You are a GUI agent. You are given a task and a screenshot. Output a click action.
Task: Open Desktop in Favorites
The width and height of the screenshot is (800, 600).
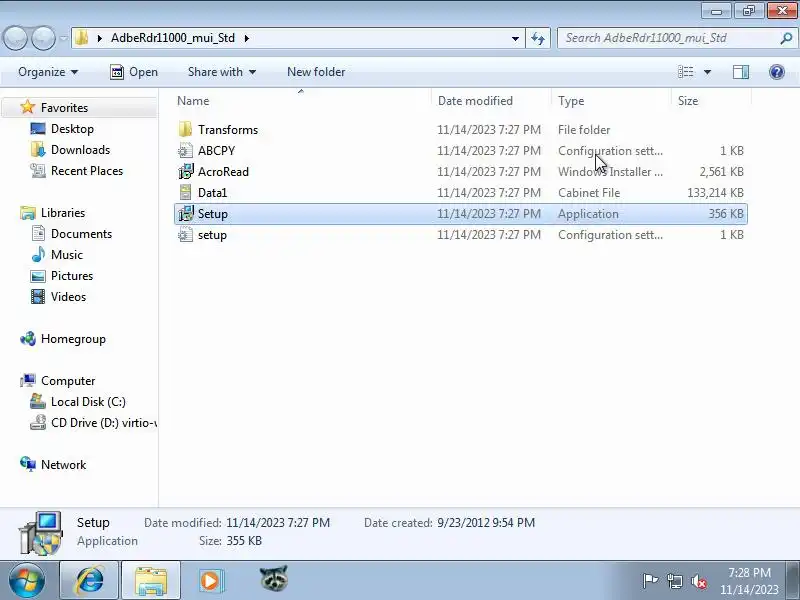point(72,129)
